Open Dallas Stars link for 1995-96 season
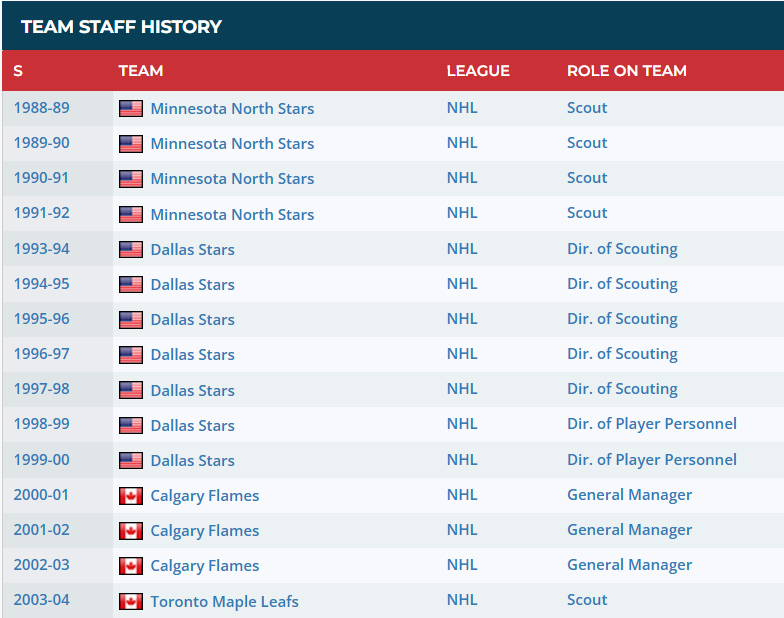Viewport: 784px width, 618px height. (192, 320)
